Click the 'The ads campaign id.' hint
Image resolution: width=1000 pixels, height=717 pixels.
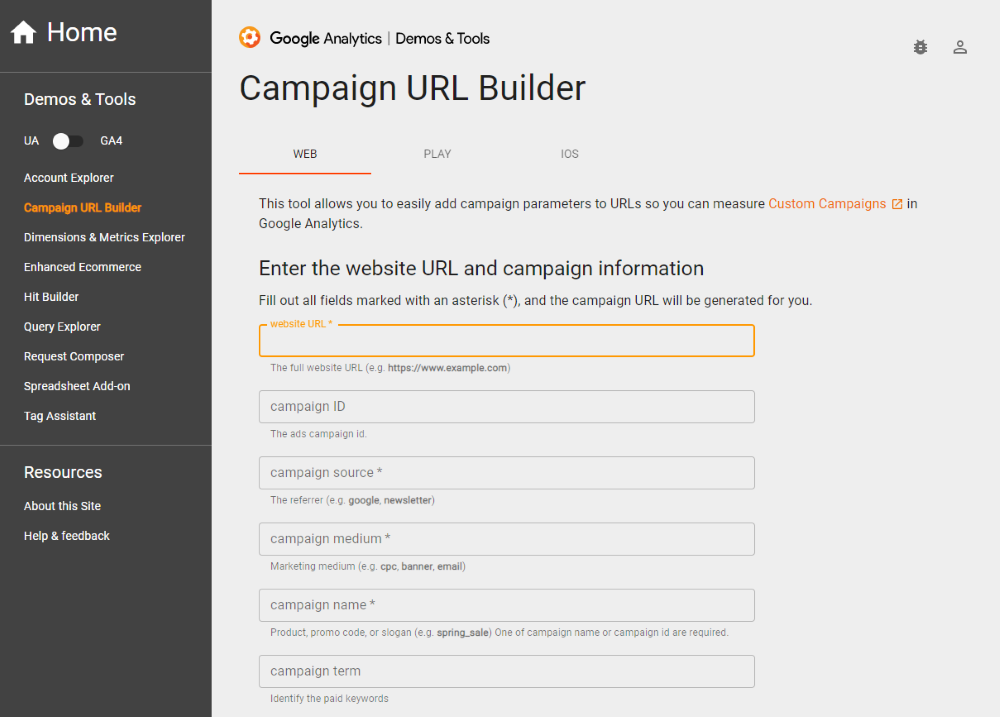pyautogui.click(x=318, y=434)
